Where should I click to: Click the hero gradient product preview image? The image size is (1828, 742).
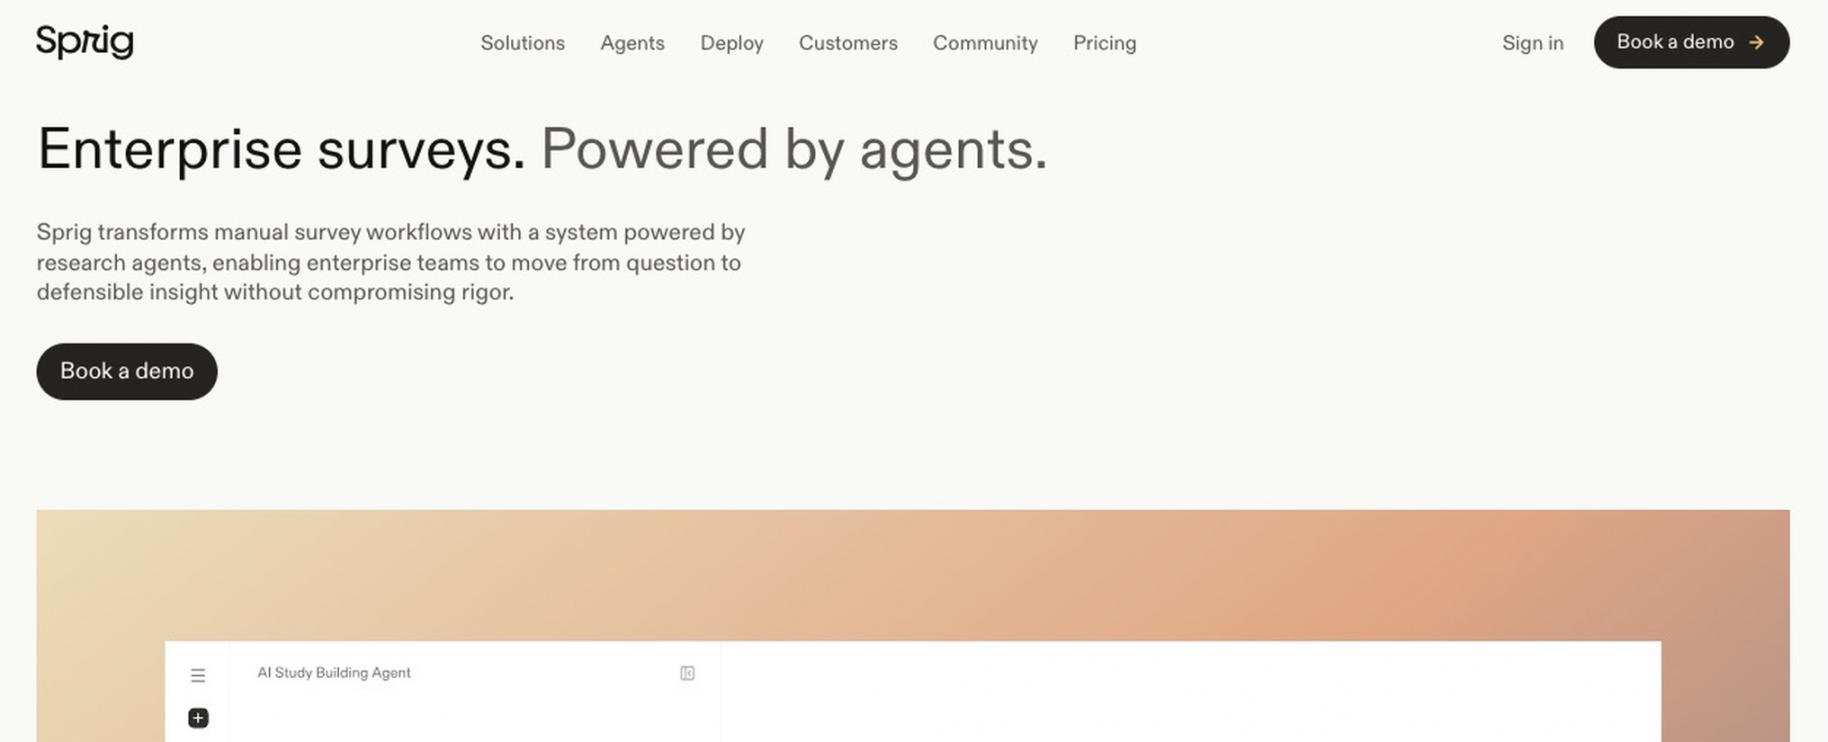913,626
